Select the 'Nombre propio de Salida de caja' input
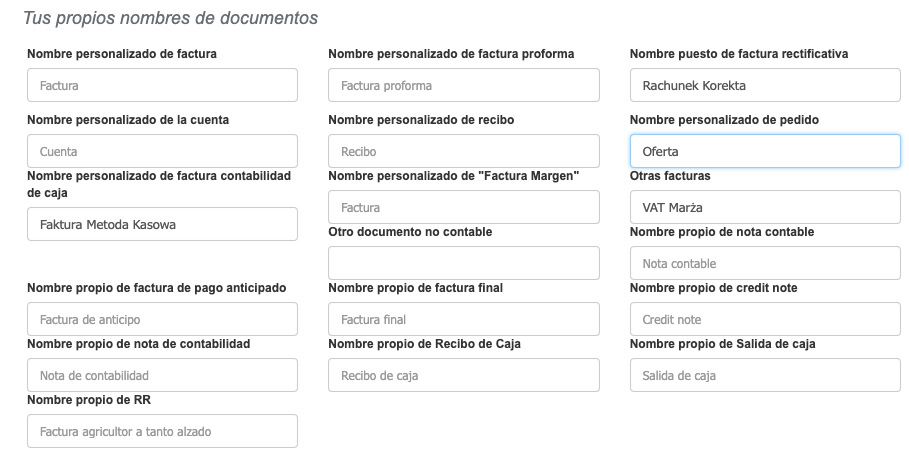Screen dimensions: 909x474 click(x=765, y=375)
